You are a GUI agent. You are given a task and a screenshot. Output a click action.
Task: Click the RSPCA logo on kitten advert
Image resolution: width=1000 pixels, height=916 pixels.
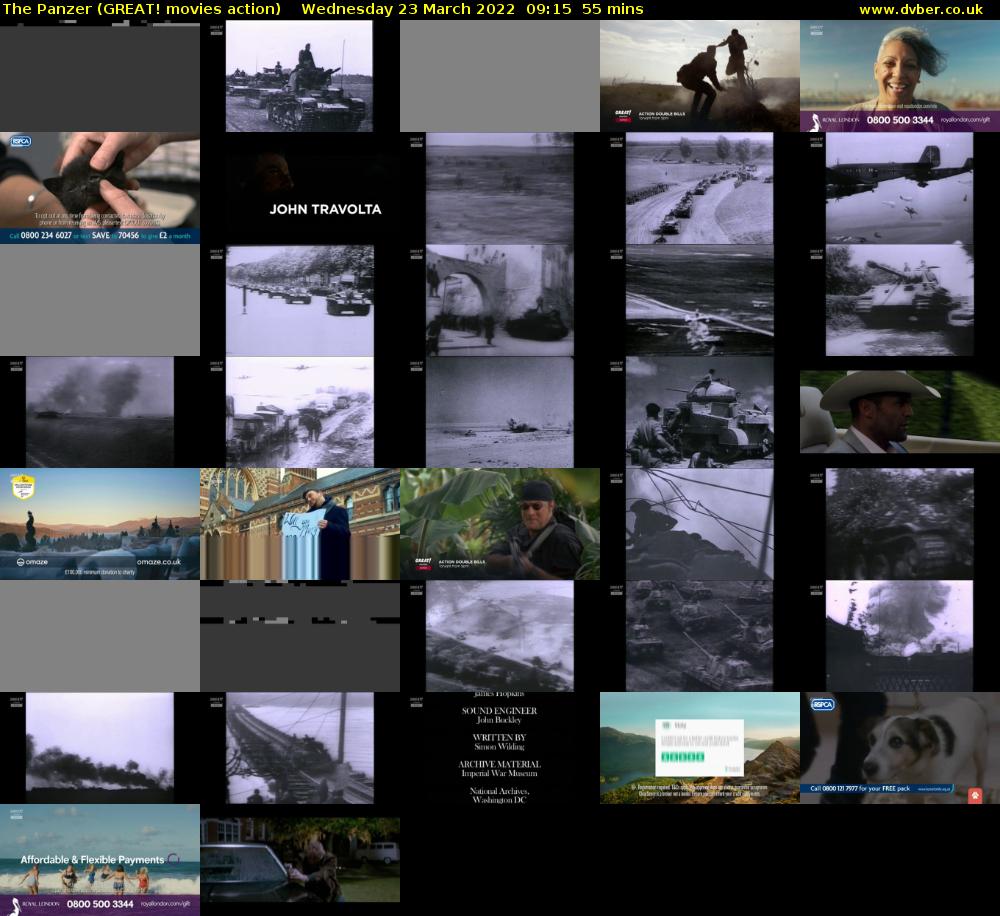[x=21, y=143]
